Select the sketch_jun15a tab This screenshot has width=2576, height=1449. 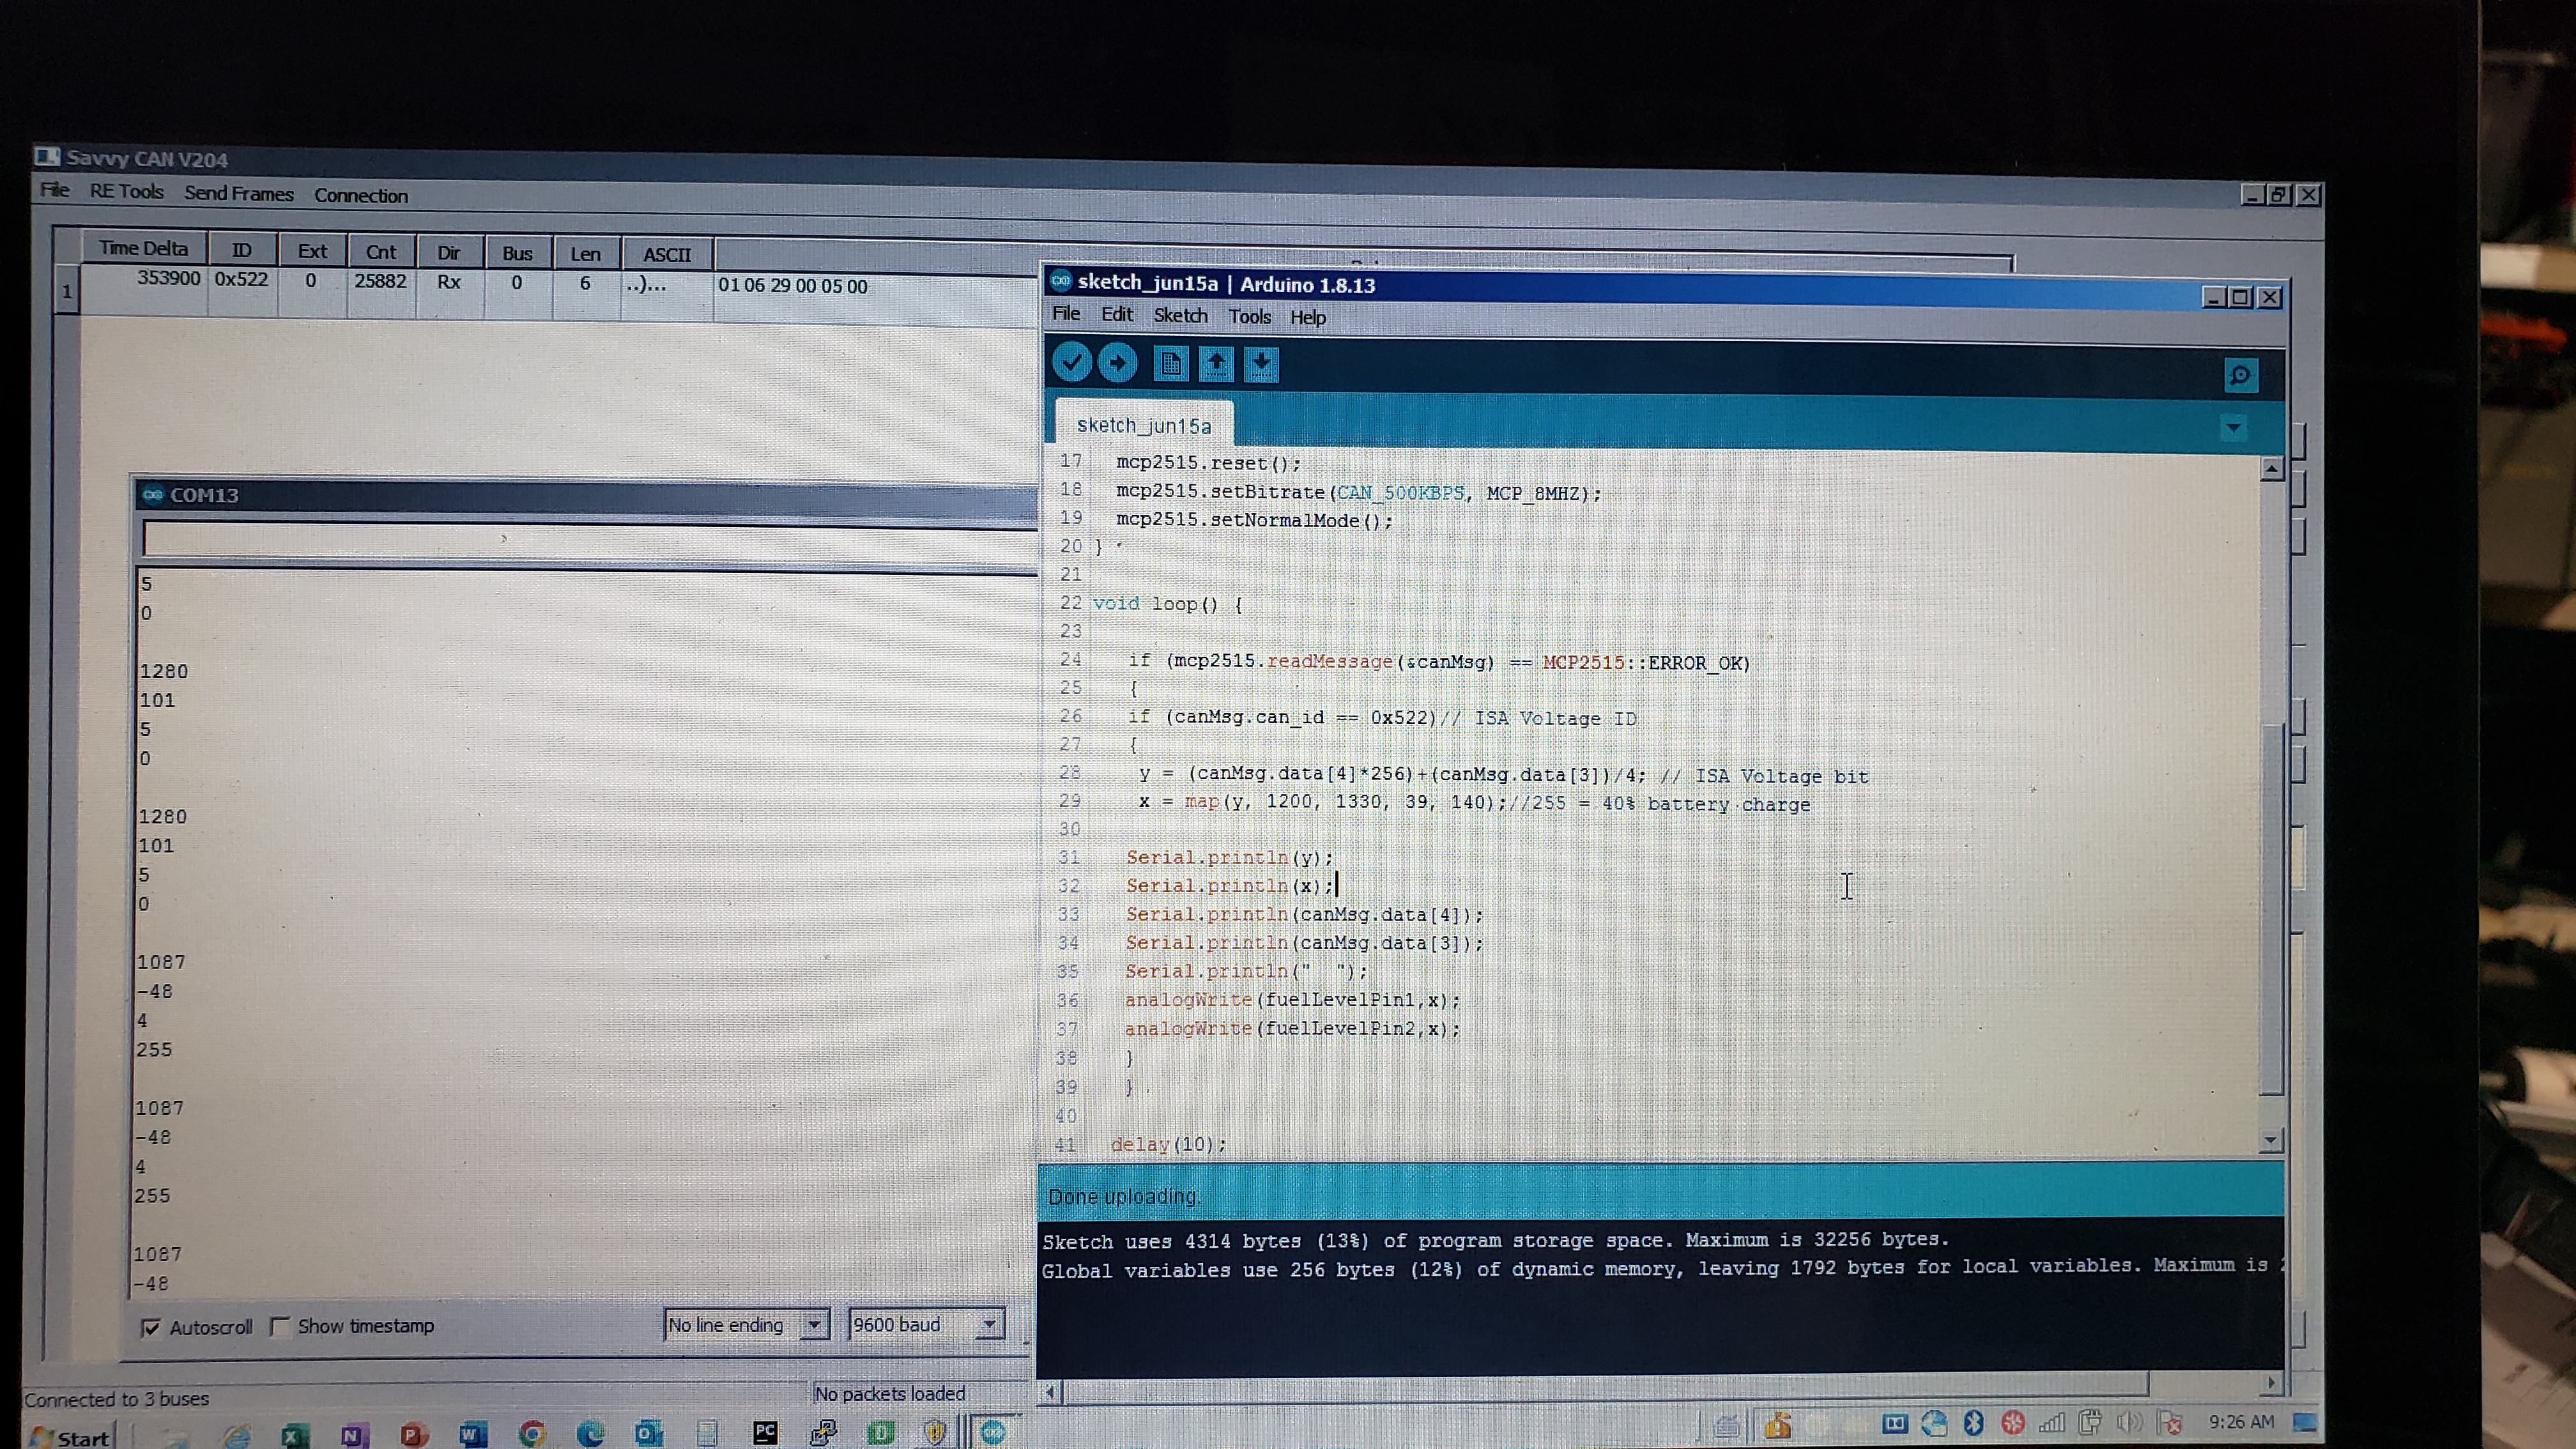pyautogui.click(x=1143, y=426)
